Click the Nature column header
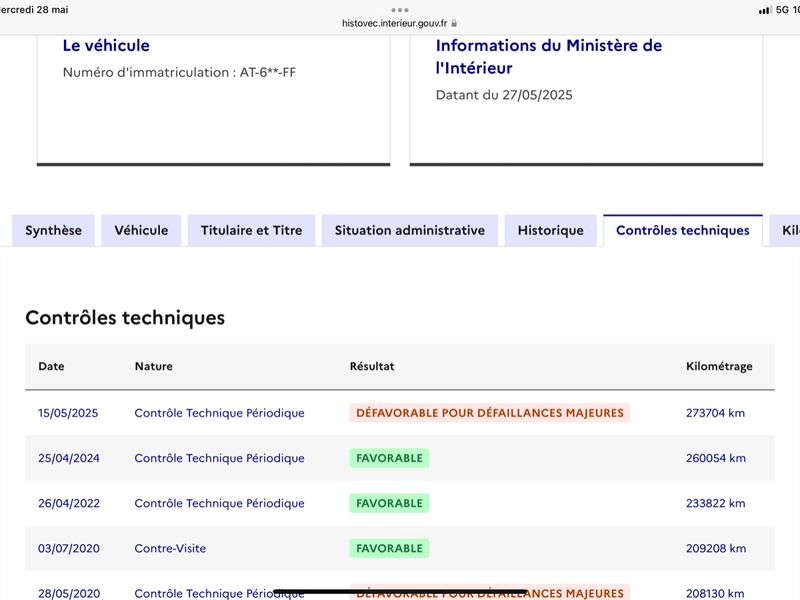This screenshot has width=800, height=600. tap(154, 366)
